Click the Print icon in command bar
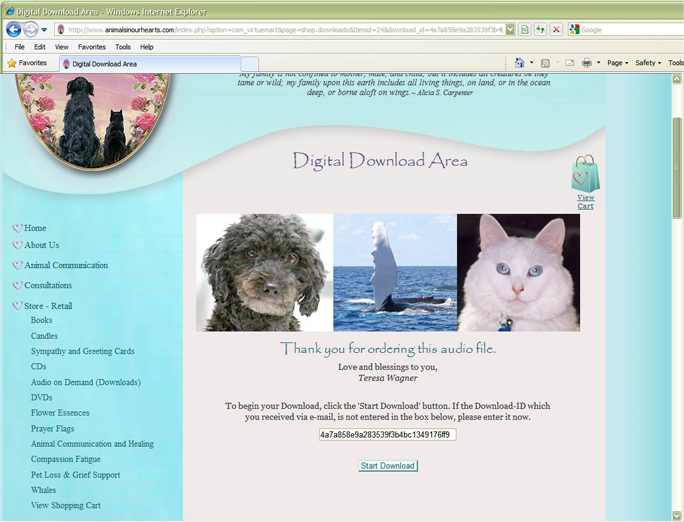Image resolution: width=684 pixels, height=522 pixels. coord(587,63)
